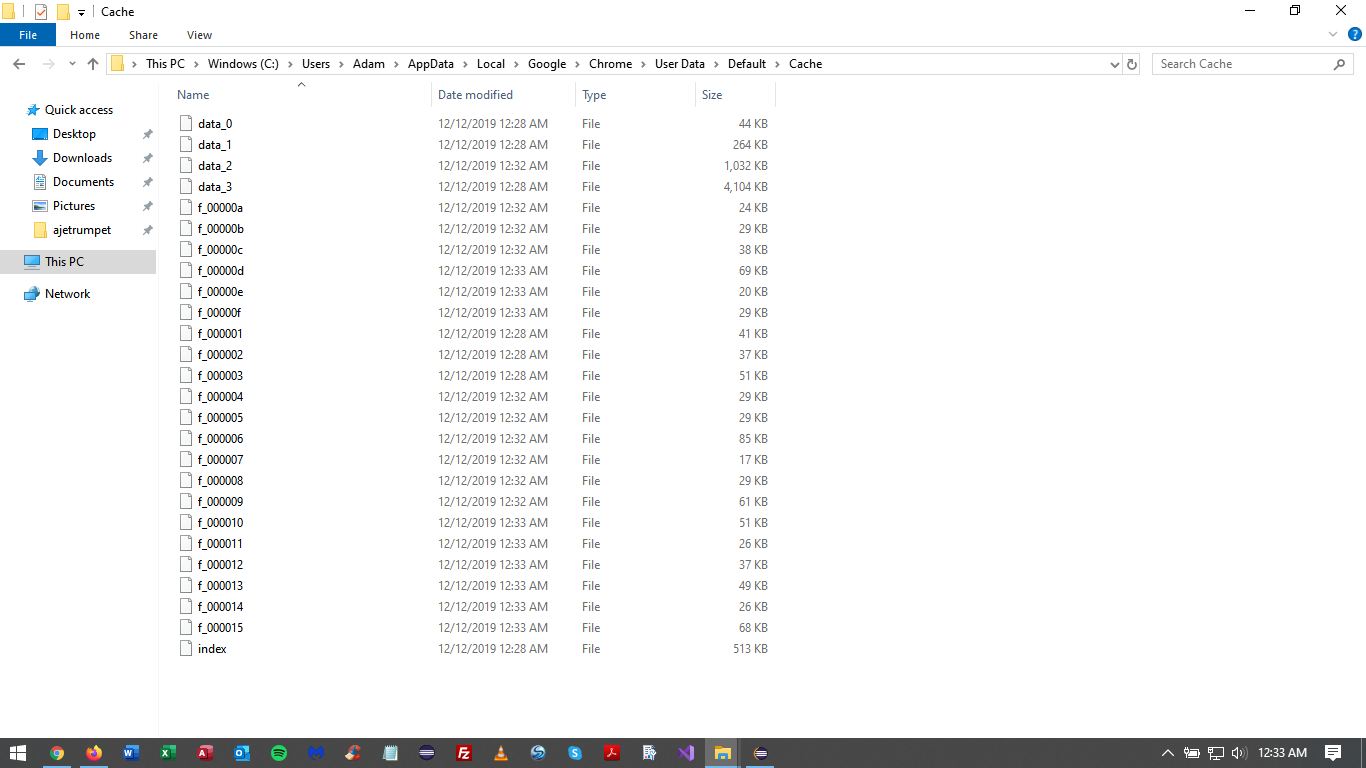Refresh the Cache folder view
Viewport: 1366px width, 768px height.
[x=1132, y=64]
